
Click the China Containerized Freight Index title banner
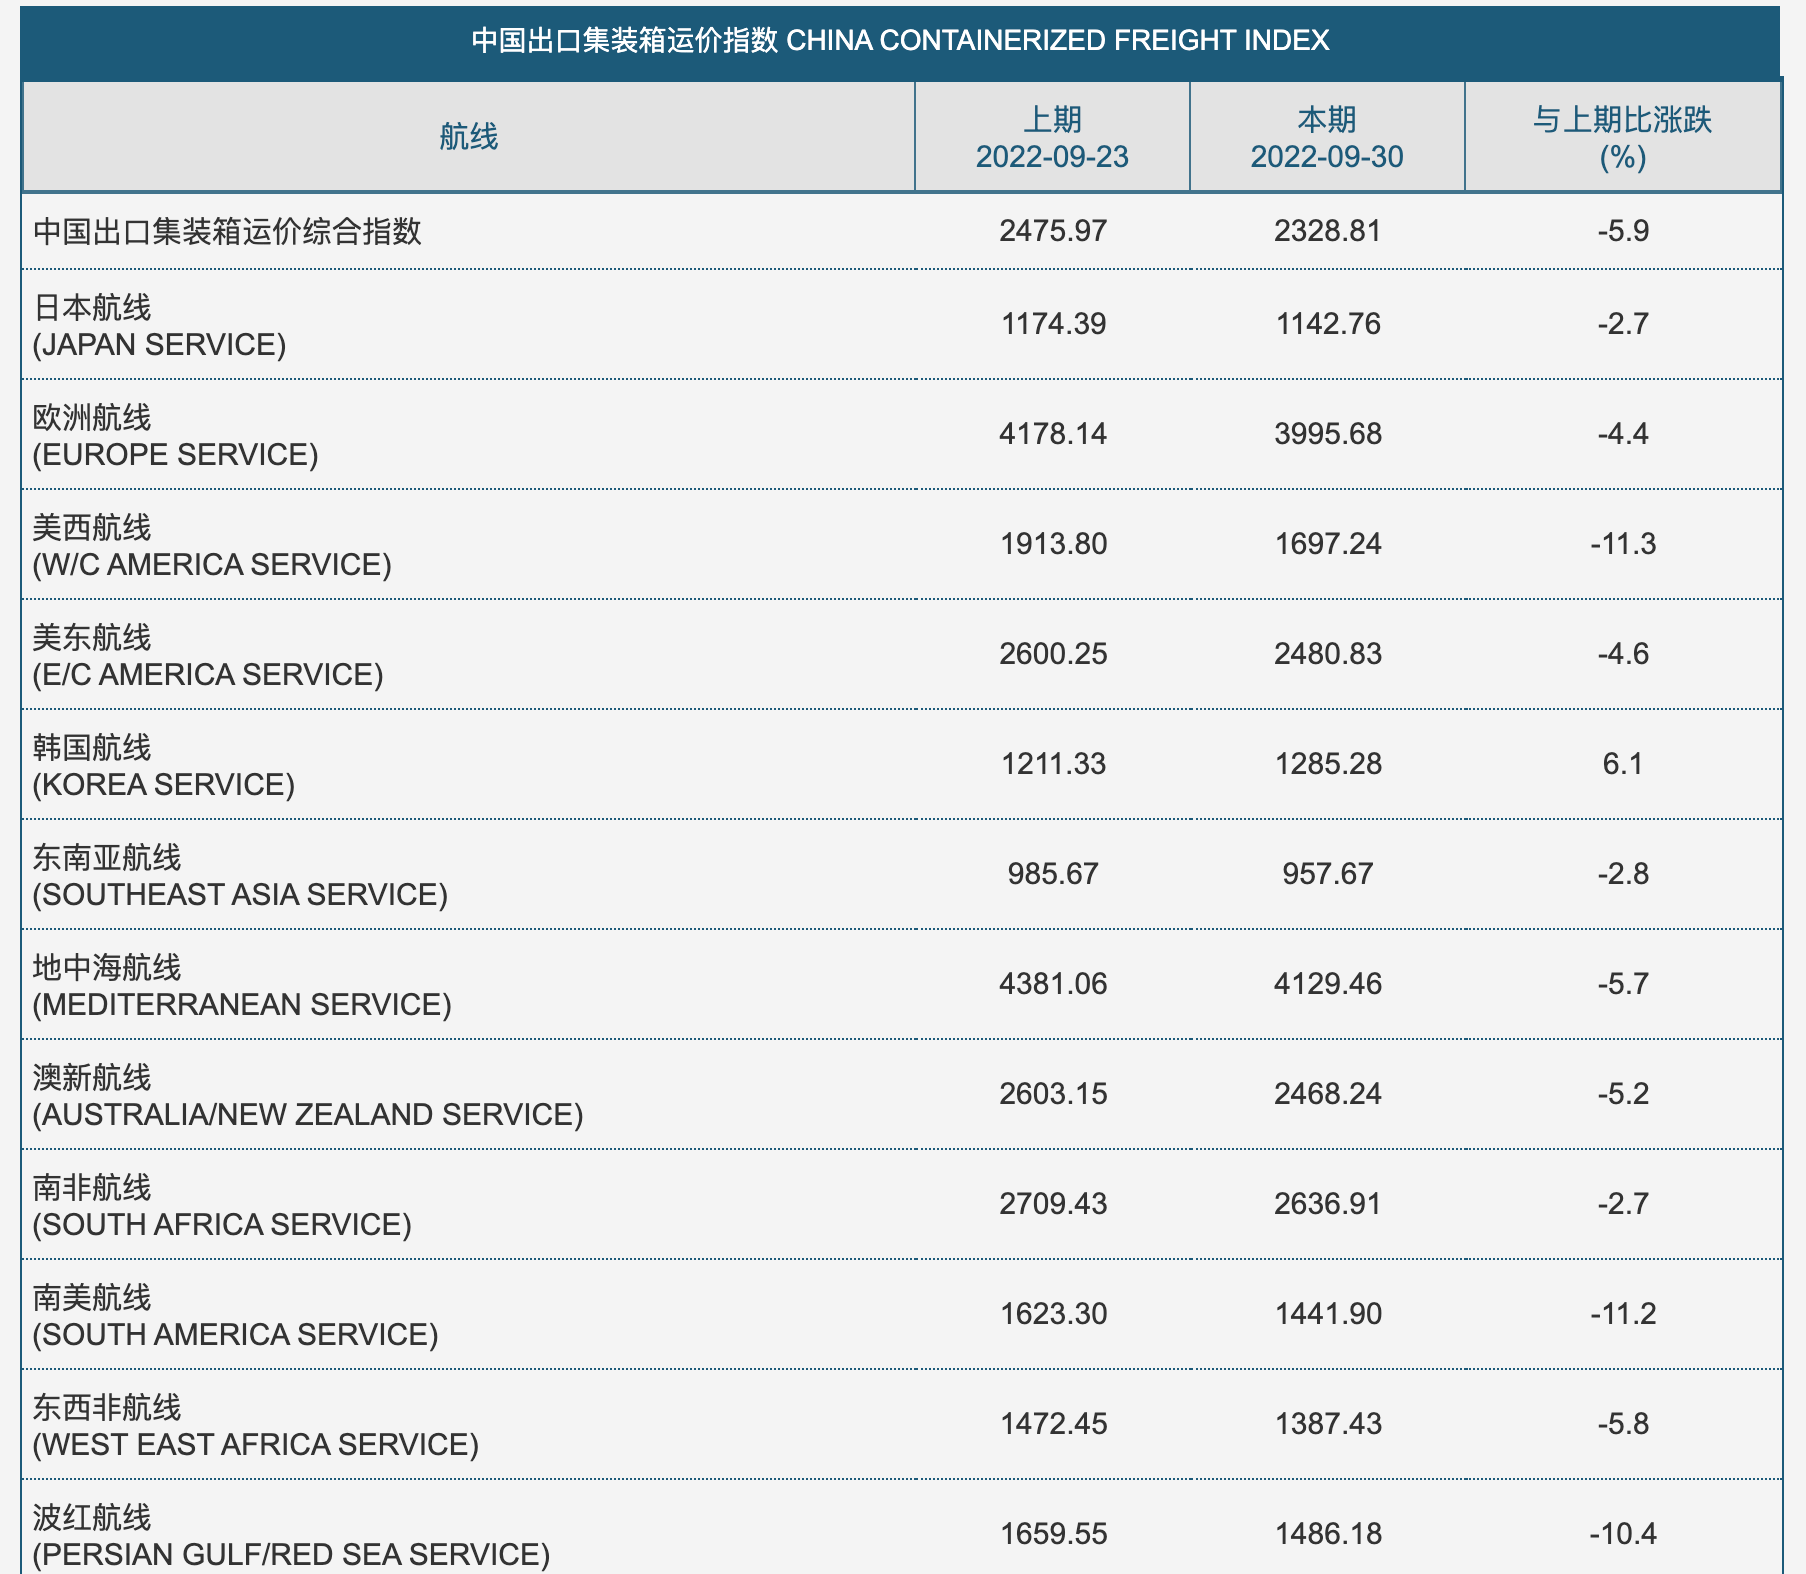click(x=900, y=40)
